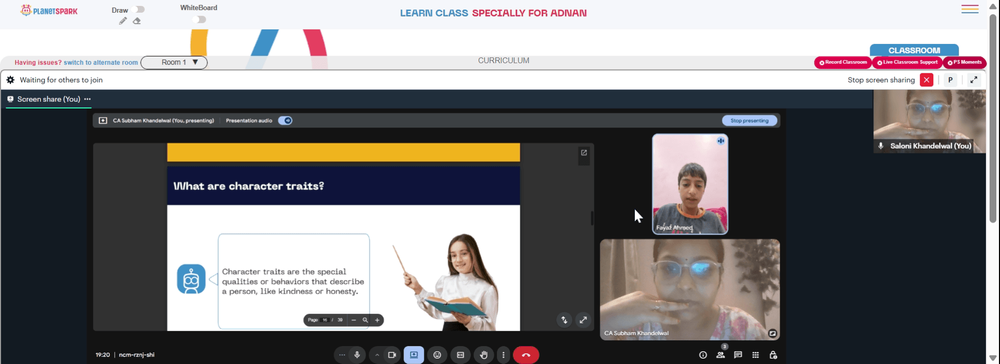Toggle Presentation audio switch

(x=285, y=120)
